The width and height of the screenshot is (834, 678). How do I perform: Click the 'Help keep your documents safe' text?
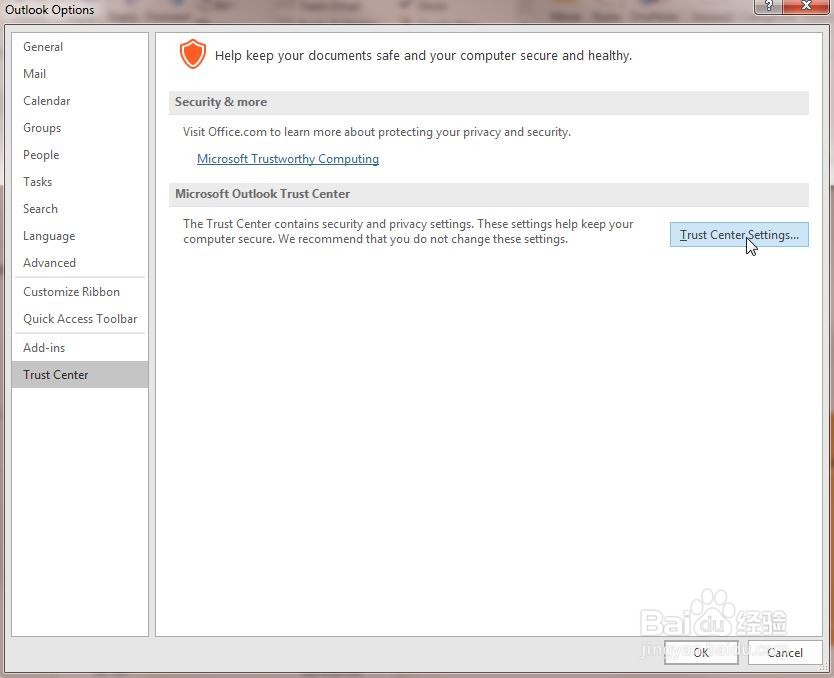423,56
